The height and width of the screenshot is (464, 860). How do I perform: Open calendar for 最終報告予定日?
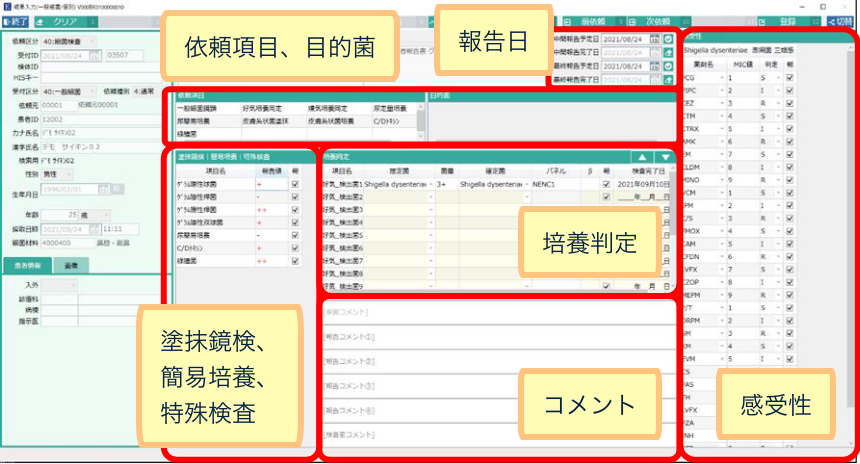(x=656, y=66)
